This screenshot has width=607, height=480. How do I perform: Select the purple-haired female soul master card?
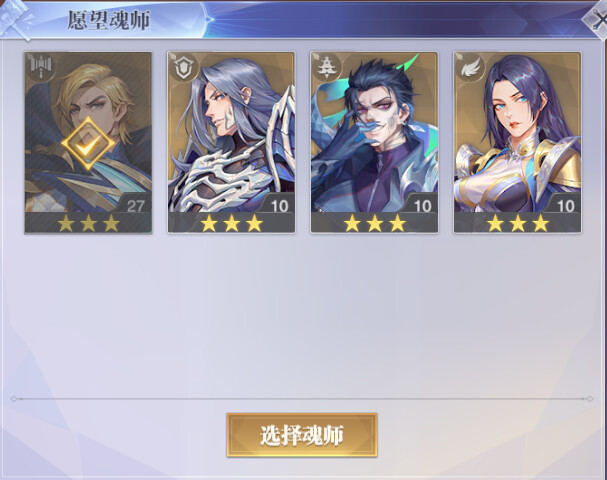pyautogui.click(x=518, y=142)
